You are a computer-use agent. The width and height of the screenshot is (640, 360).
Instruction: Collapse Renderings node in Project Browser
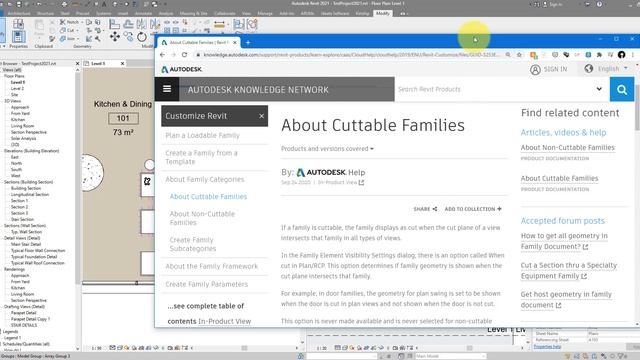(x=14, y=269)
